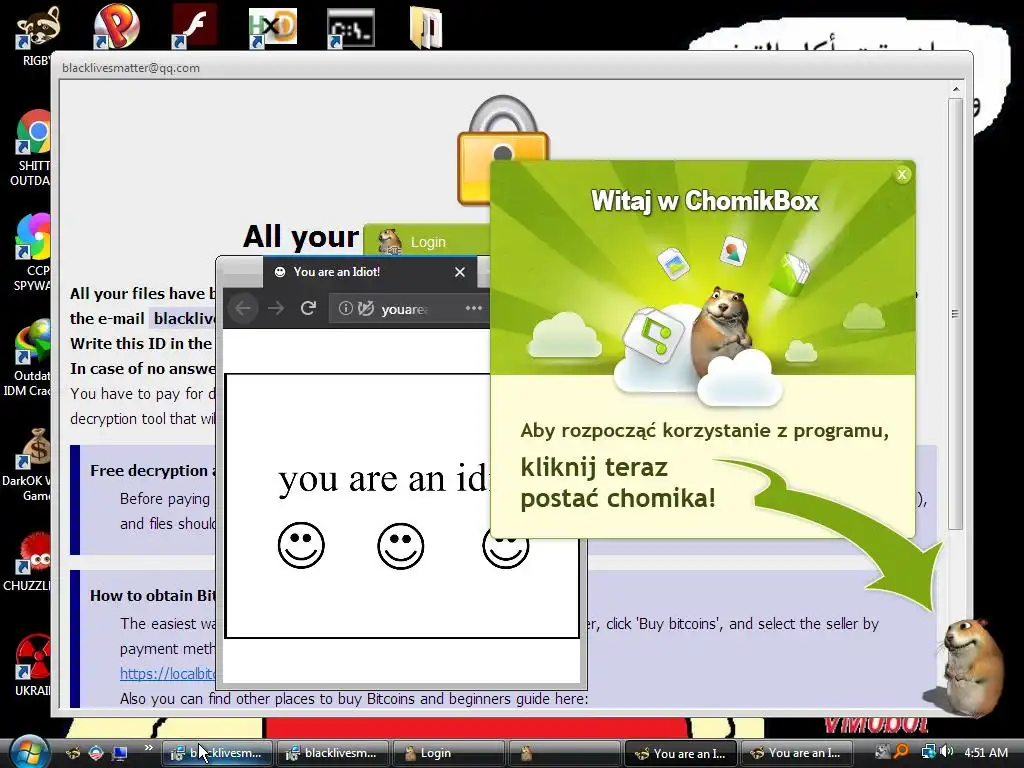The image size is (1024, 768).
Task: Click the first smiley face on the page
Action: coord(301,545)
